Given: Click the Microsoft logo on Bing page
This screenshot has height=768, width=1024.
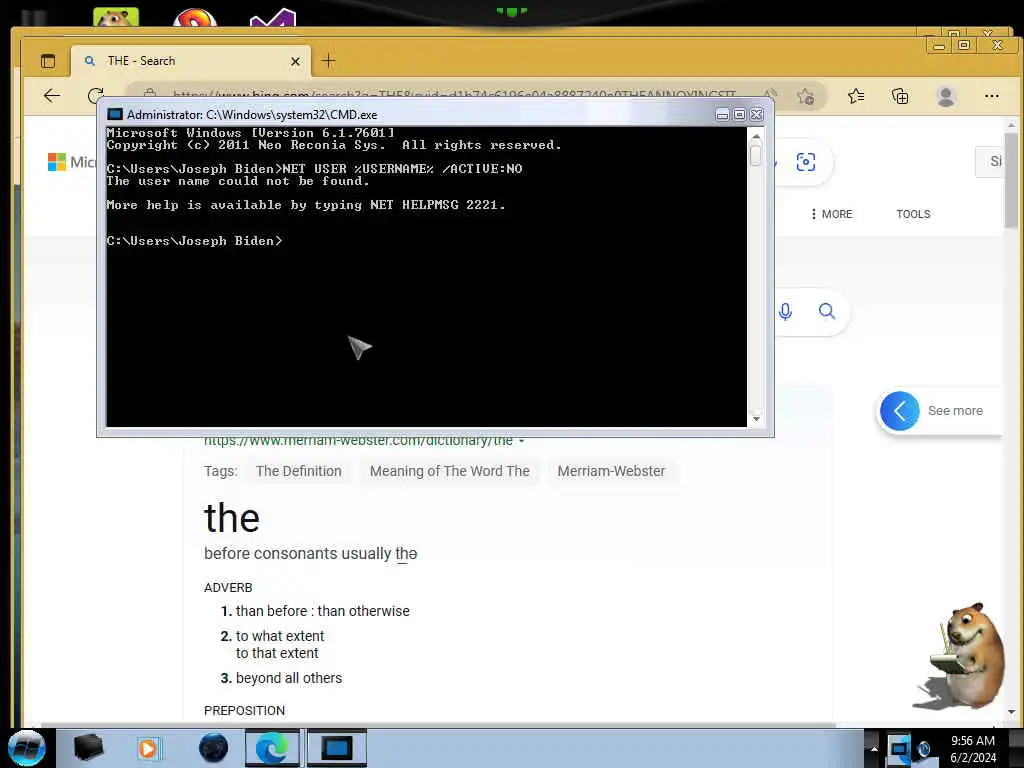Looking at the screenshot, I should click(x=57, y=162).
